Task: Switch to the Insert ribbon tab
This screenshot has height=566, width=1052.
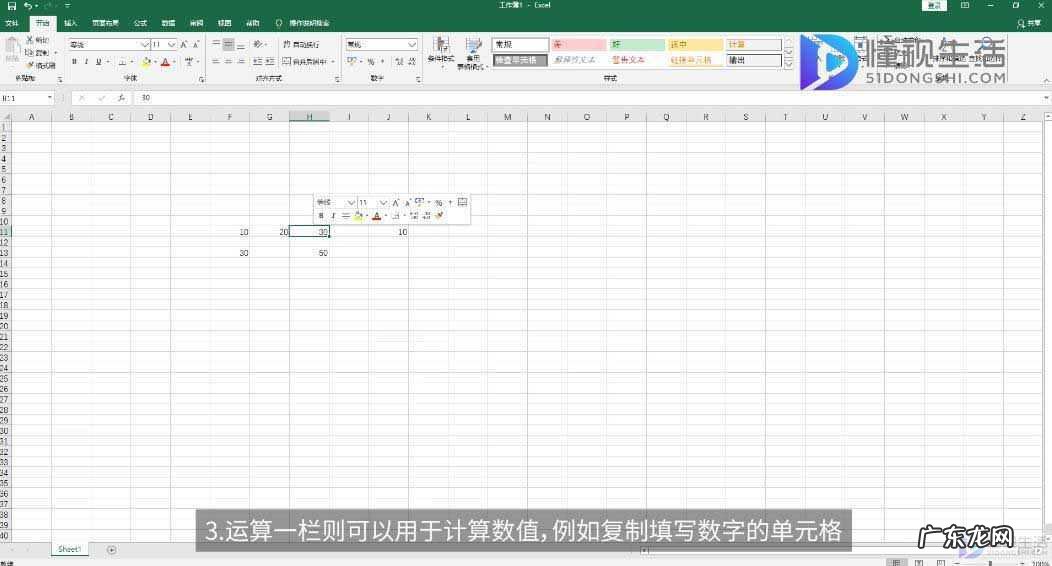Action: point(70,23)
